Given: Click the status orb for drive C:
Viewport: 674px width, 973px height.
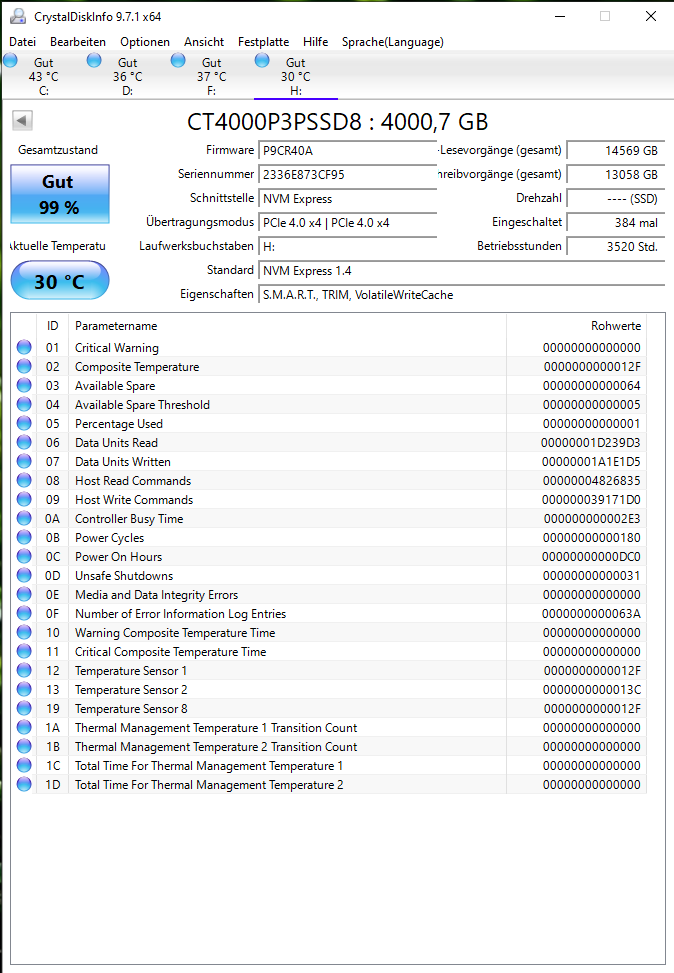Looking at the screenshot, I should point(11,60).
